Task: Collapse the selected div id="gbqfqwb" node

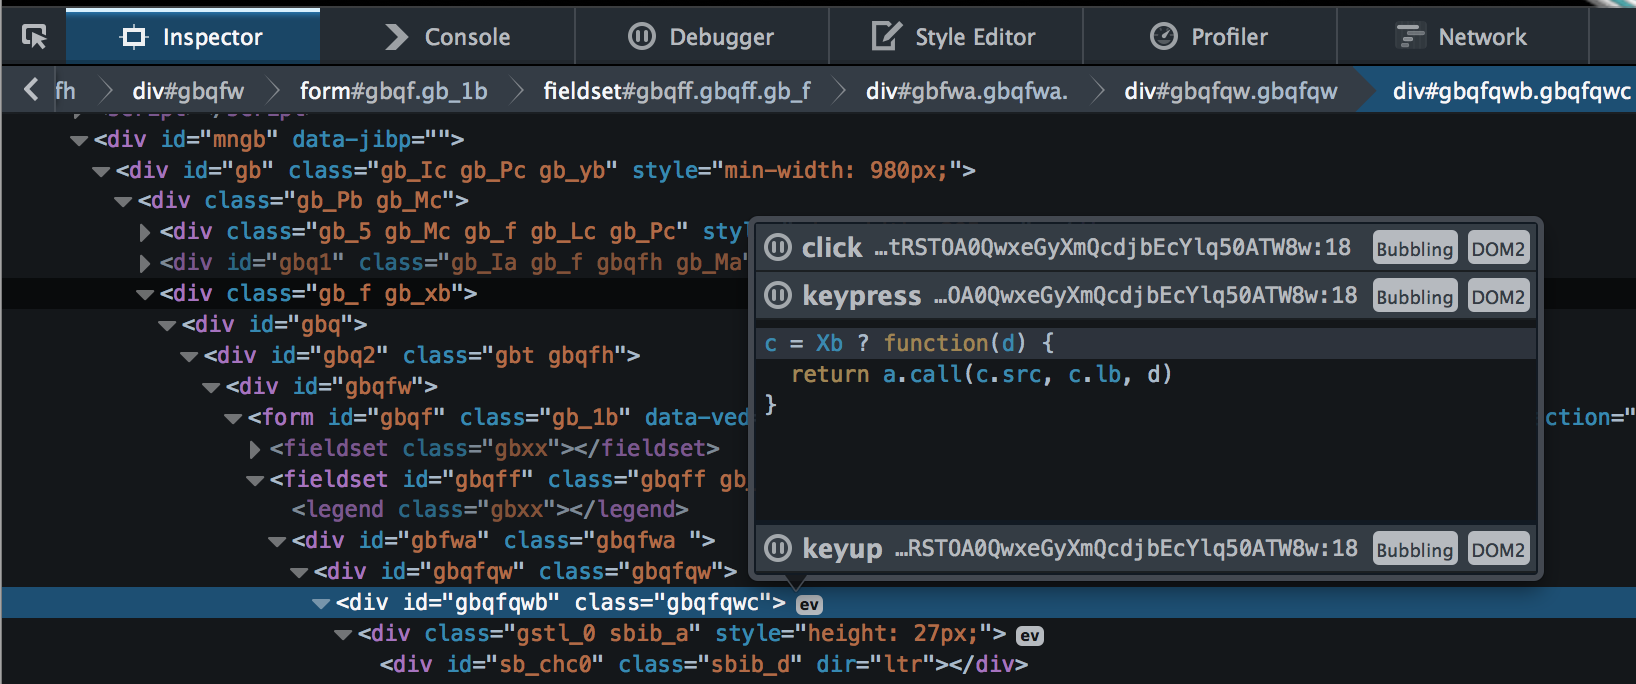Action: [321, 604]
